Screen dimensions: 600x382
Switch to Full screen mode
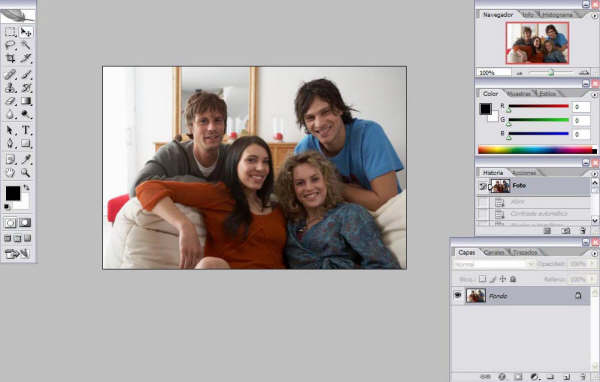click(x=28, y=238)
